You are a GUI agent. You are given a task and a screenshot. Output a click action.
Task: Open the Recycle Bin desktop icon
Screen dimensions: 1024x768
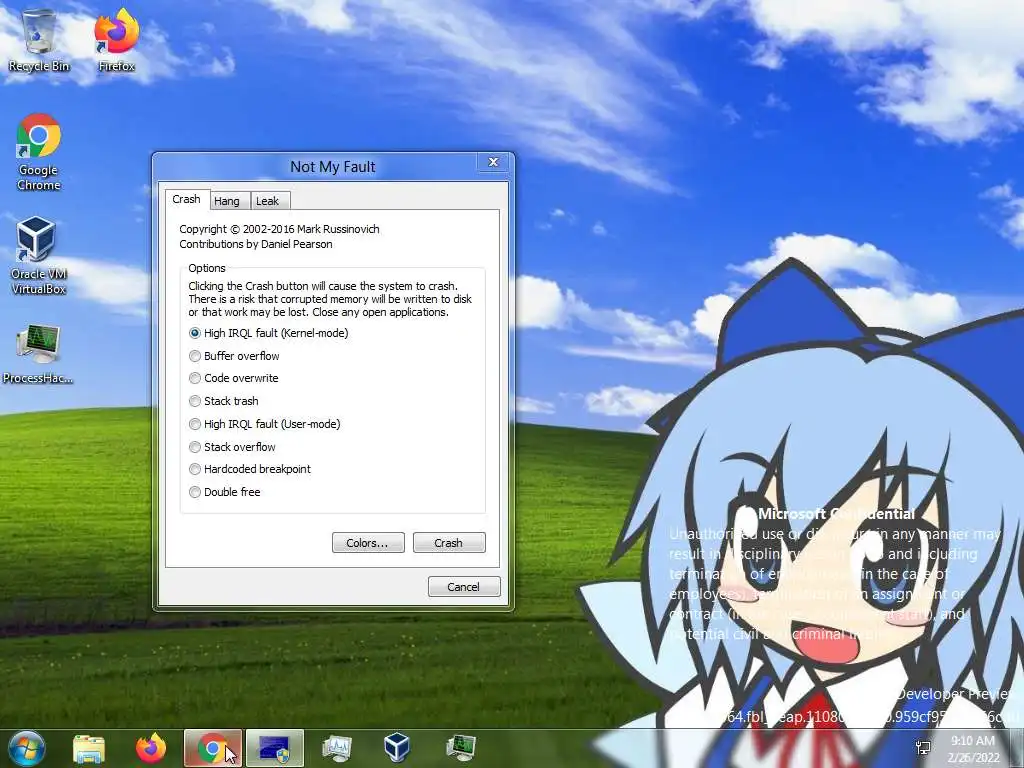click(x=39, y=40)
